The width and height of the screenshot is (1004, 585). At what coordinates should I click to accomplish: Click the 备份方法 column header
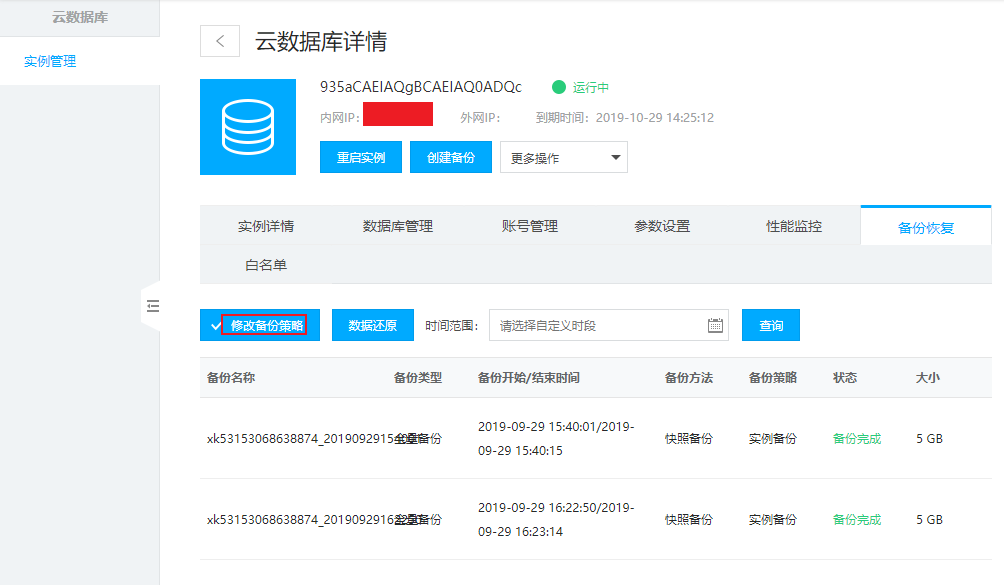(x=689, y=378)
